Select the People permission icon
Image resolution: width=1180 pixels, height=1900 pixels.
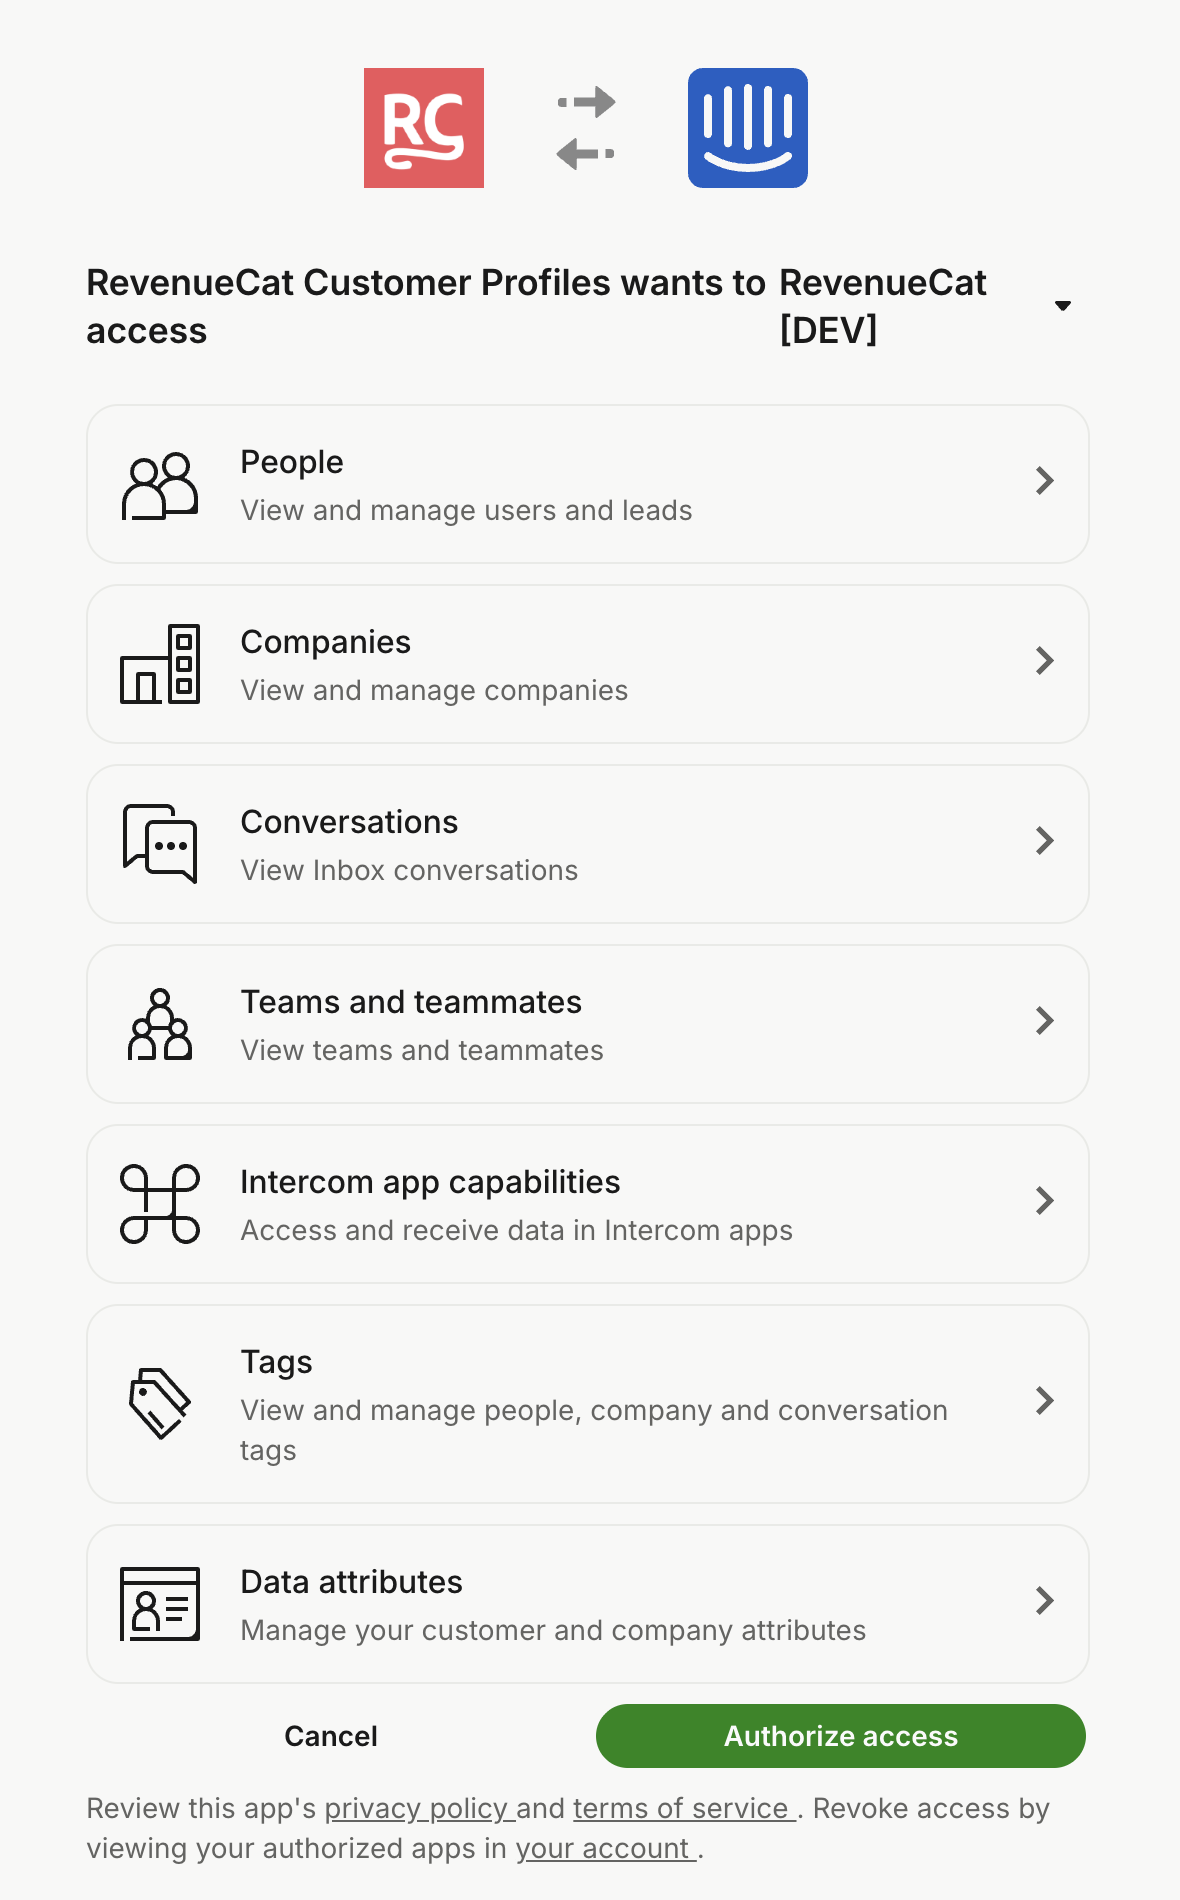(x=160, y=484)
